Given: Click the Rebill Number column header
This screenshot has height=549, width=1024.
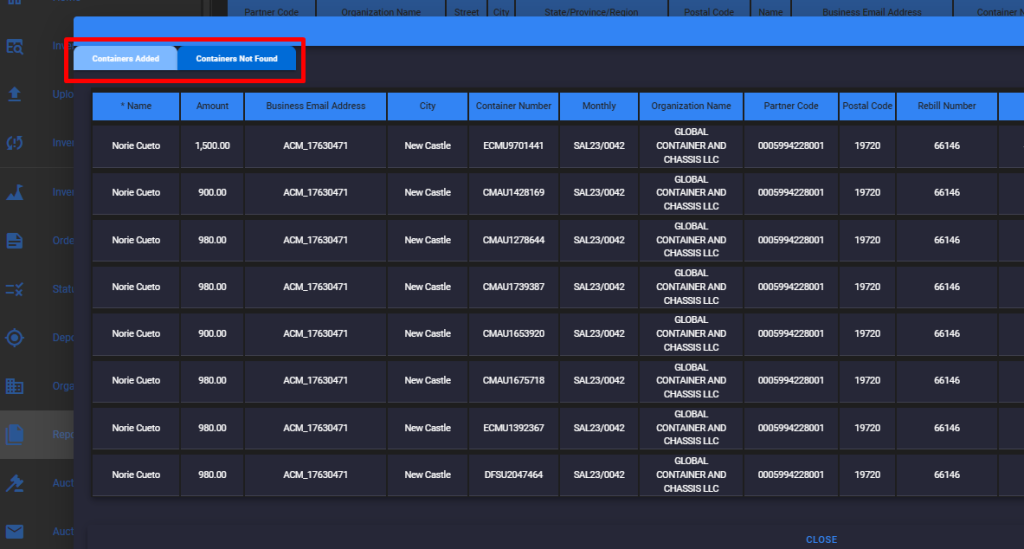Looking at the screenshot, I should pyautogui.click(x=946, y=106).
